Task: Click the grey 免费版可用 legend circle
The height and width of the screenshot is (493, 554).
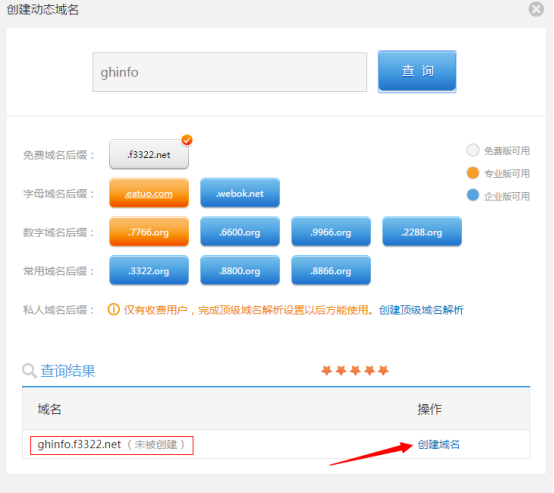Action: point(473,150)
